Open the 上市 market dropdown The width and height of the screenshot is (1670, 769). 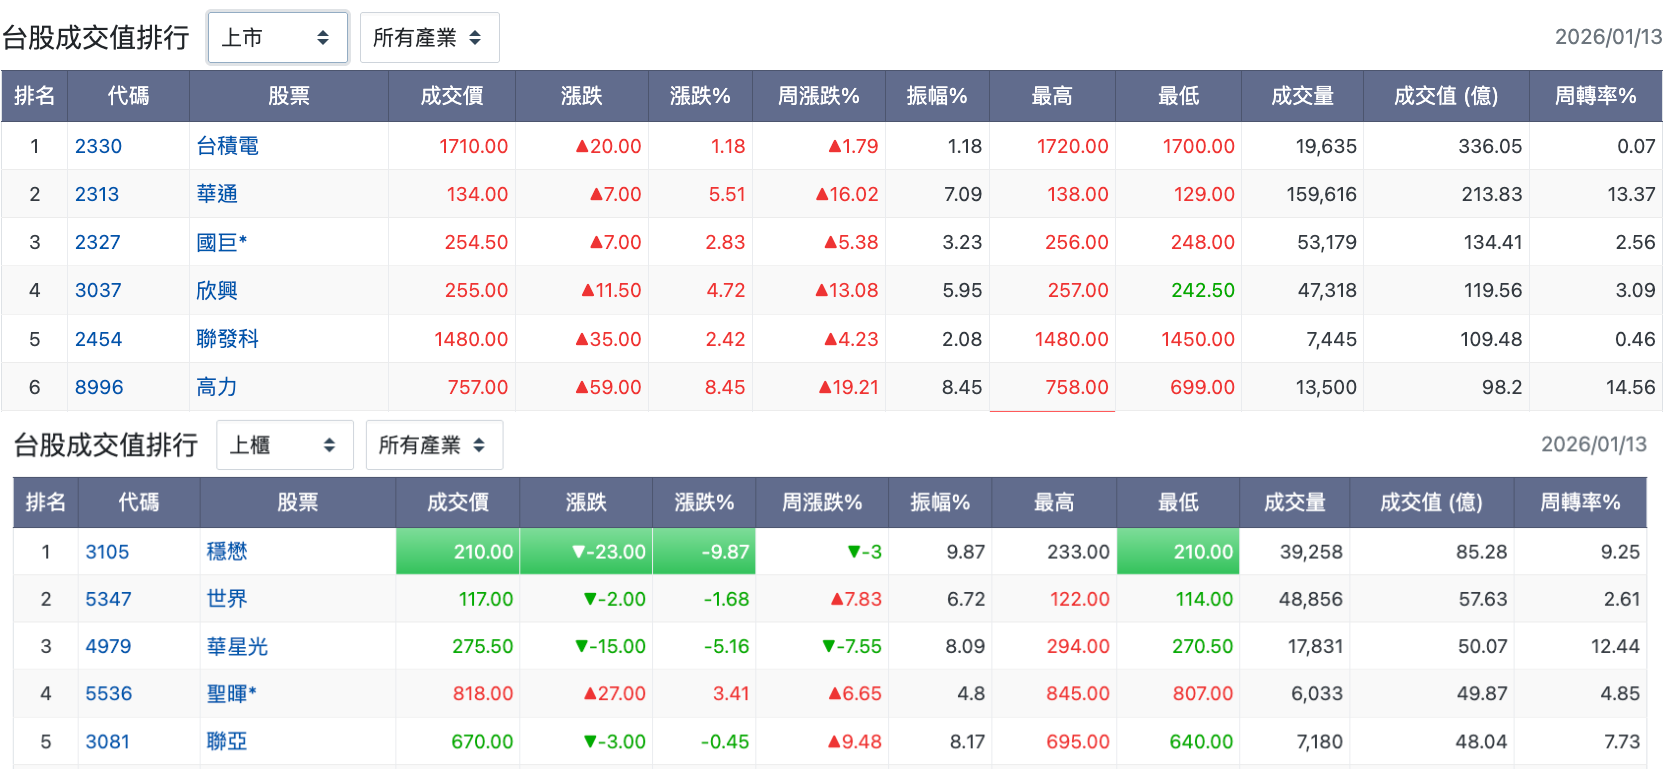tap(277, 38)
